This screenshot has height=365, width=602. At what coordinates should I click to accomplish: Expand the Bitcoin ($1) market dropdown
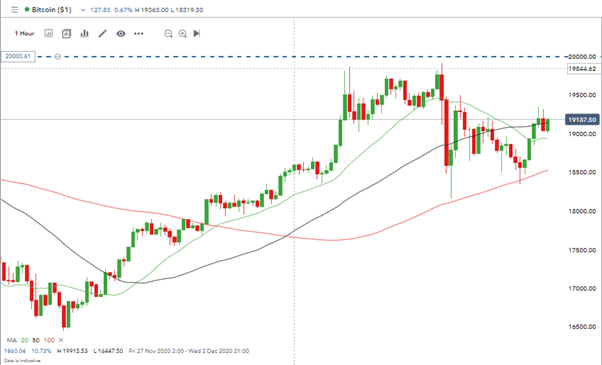83,10
